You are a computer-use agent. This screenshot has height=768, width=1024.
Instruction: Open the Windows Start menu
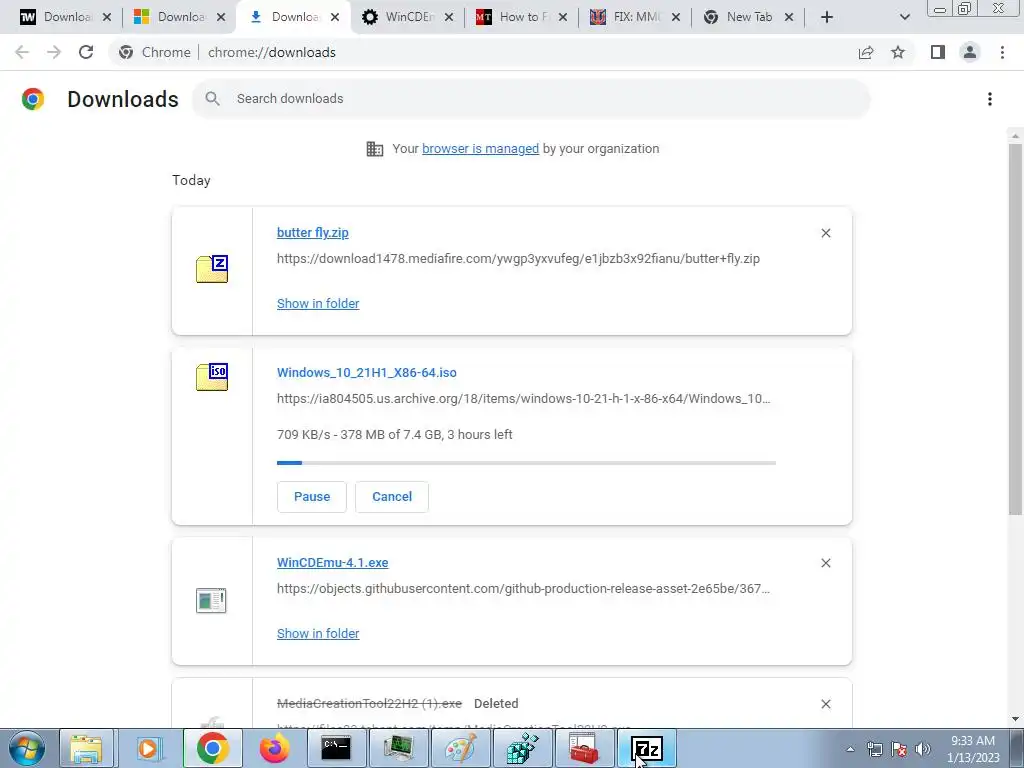point(25,748)
